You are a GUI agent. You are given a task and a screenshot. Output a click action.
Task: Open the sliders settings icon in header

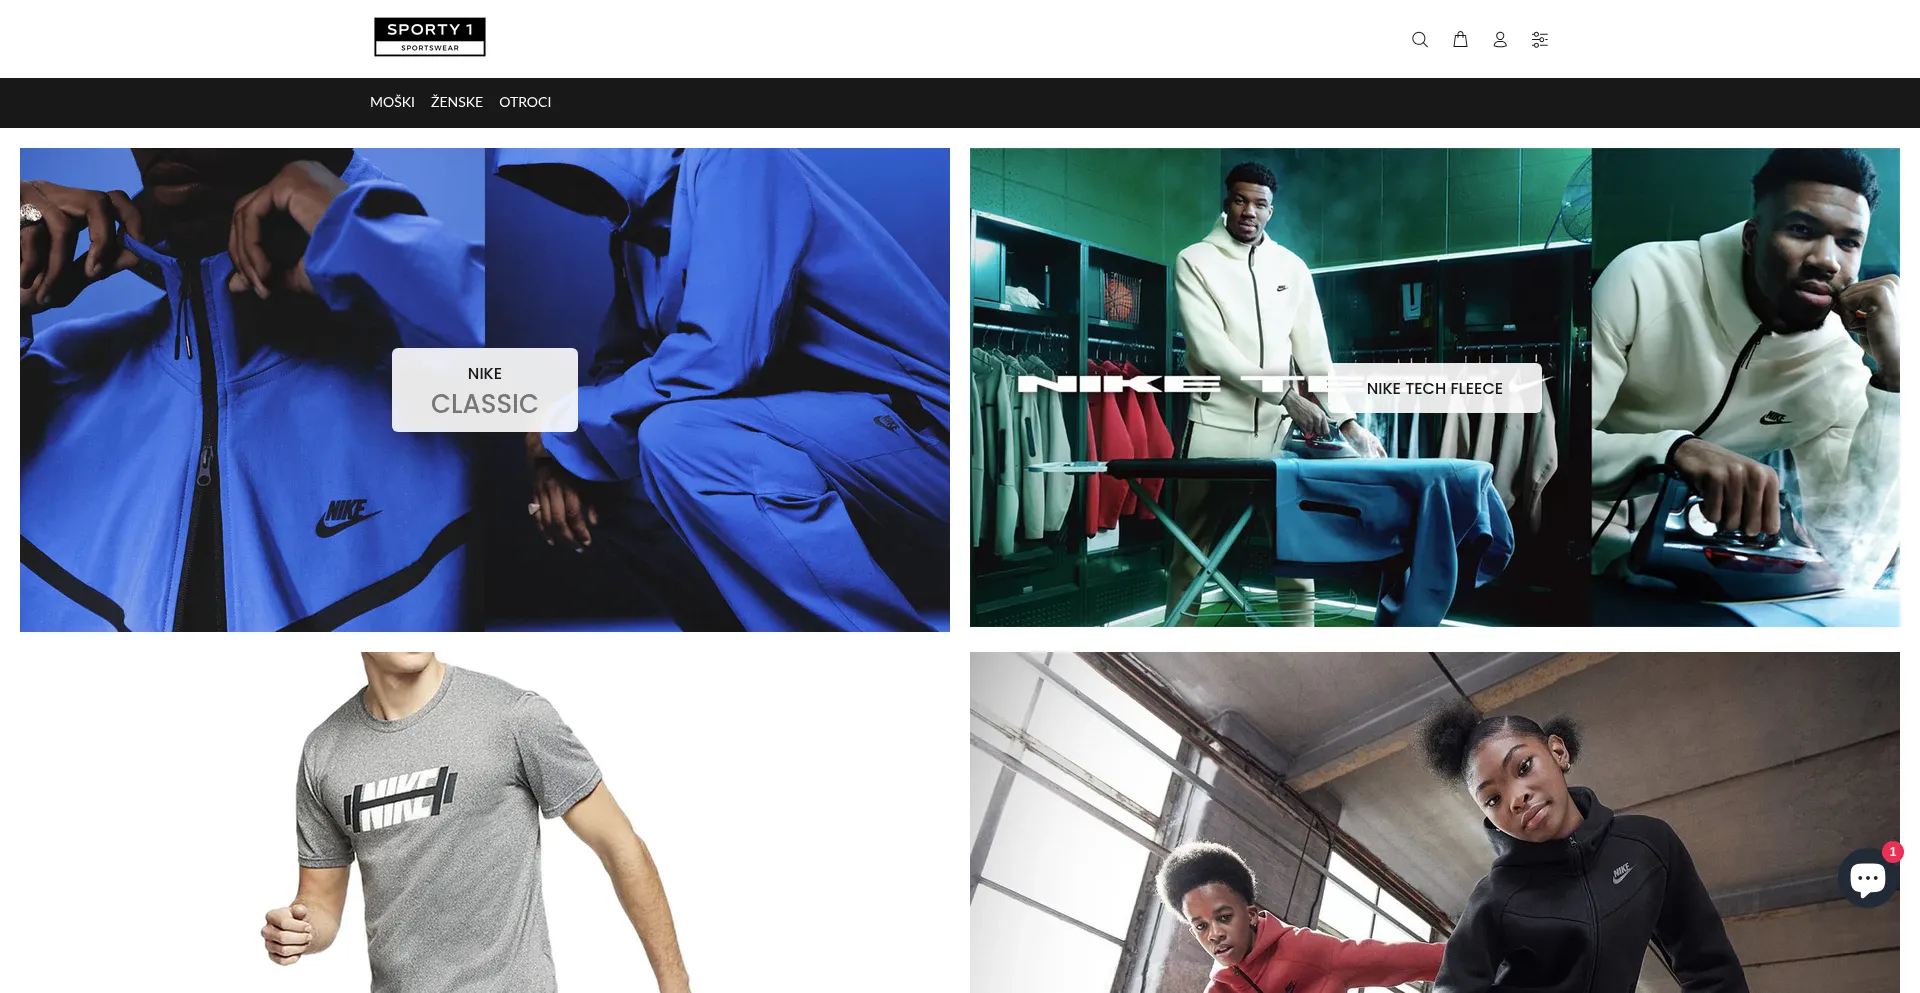pos(1540,40)
